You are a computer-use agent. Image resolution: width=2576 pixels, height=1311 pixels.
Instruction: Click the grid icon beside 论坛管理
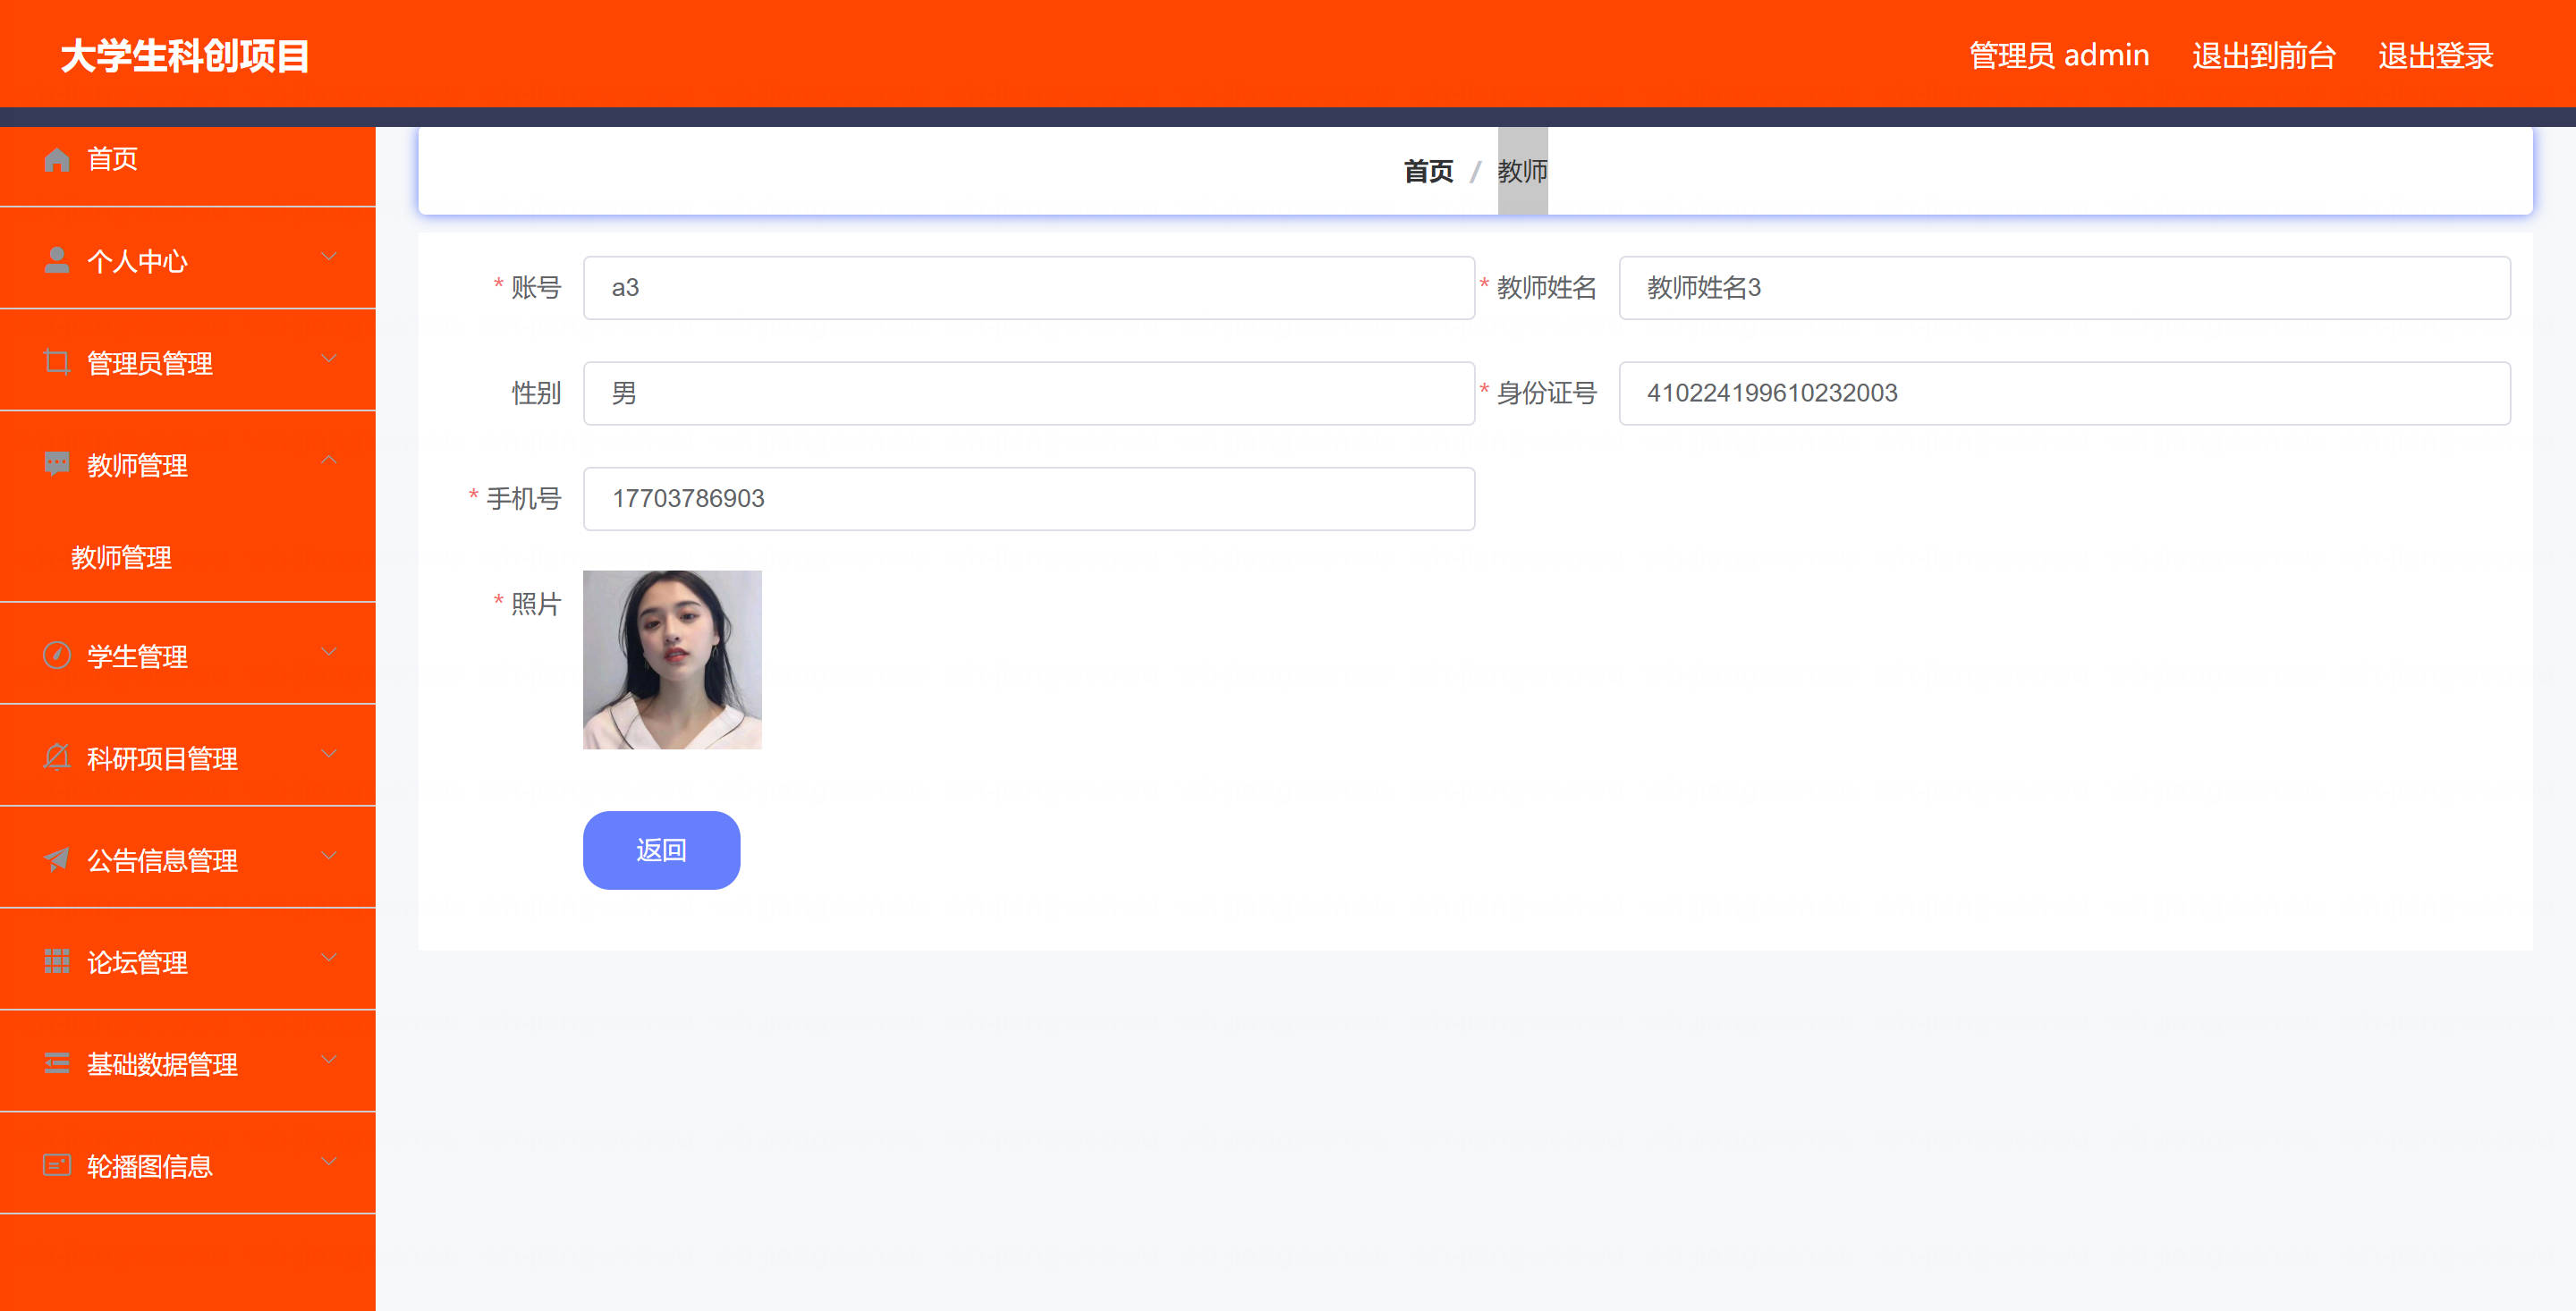(56, 961)
